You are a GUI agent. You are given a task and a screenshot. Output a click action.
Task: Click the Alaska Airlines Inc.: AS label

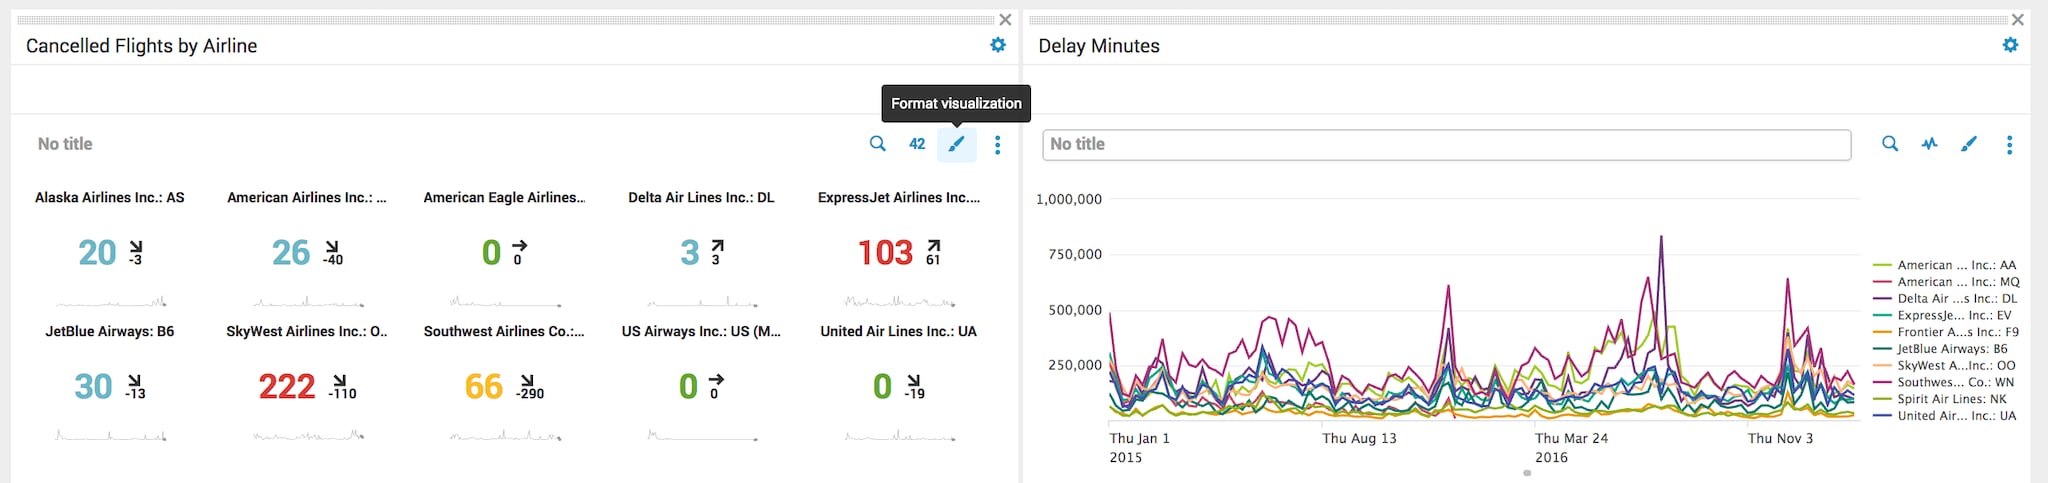(x=110, y=198)
